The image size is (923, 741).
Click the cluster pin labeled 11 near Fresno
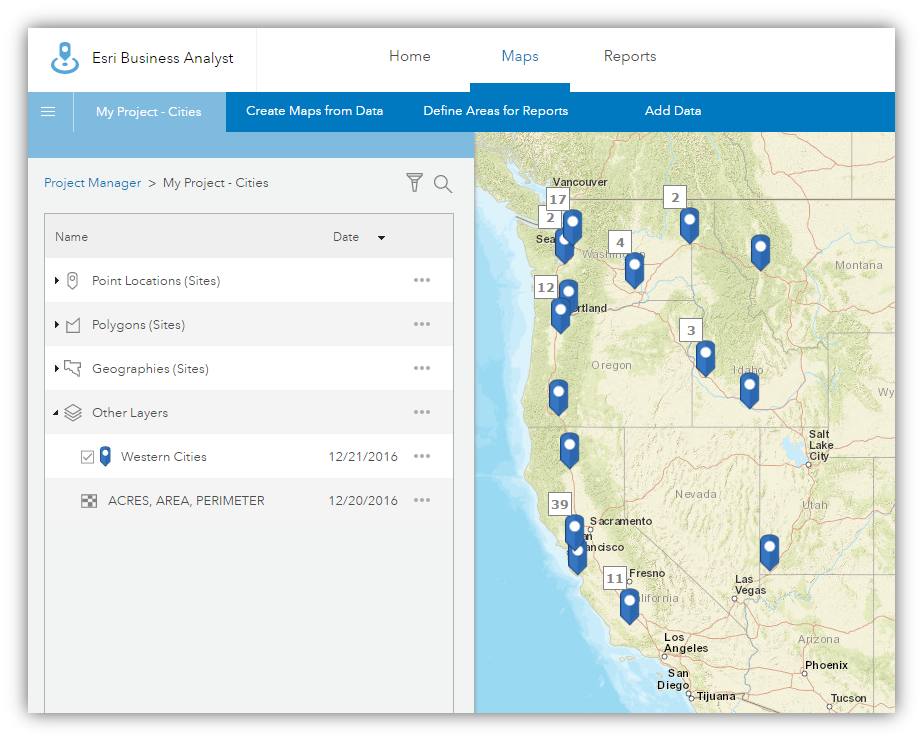tap(629, 606)
